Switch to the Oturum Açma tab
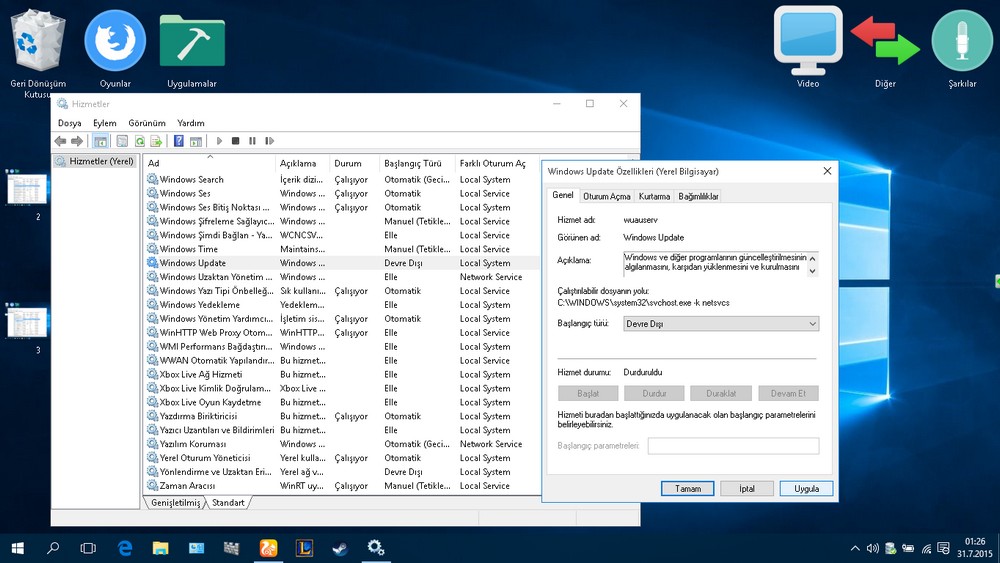This screenshot has height=563, width=1000. (607, 196)
